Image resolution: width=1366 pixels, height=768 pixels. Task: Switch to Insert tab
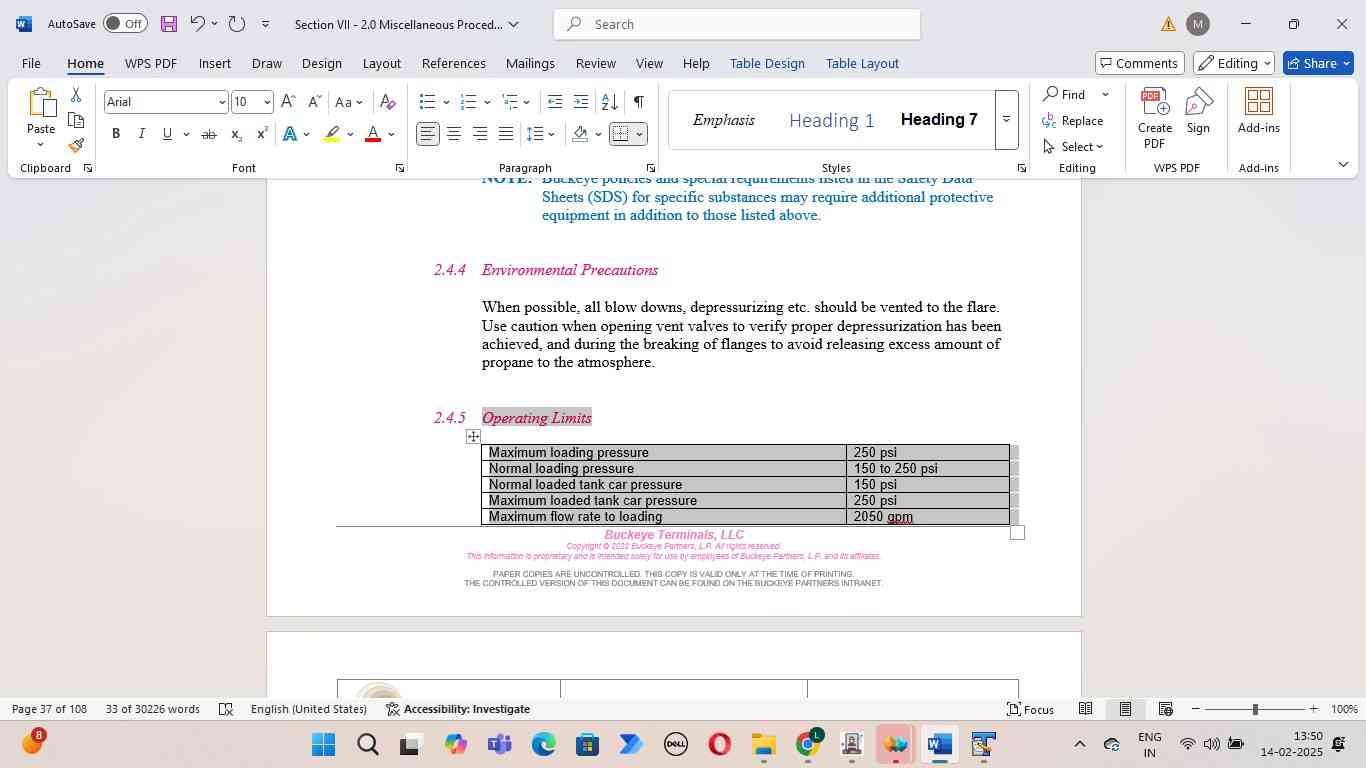pos(214,63)
